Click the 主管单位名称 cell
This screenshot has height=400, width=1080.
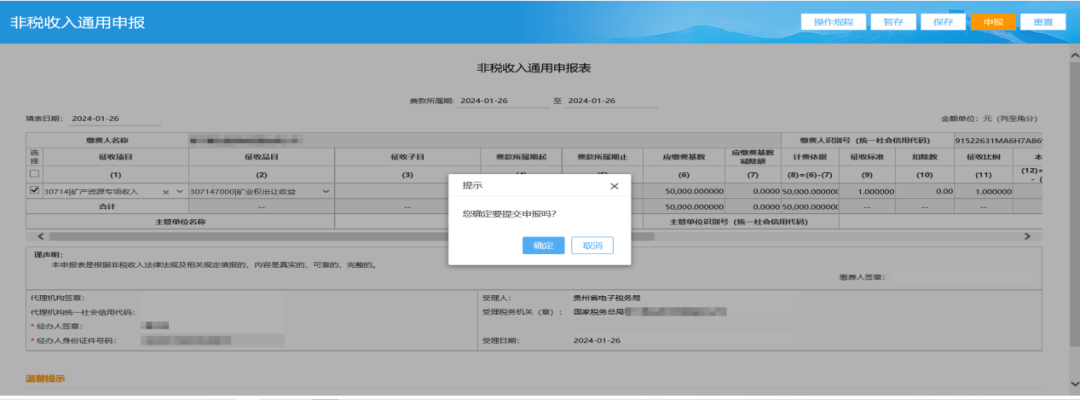[x=180, y=221]
